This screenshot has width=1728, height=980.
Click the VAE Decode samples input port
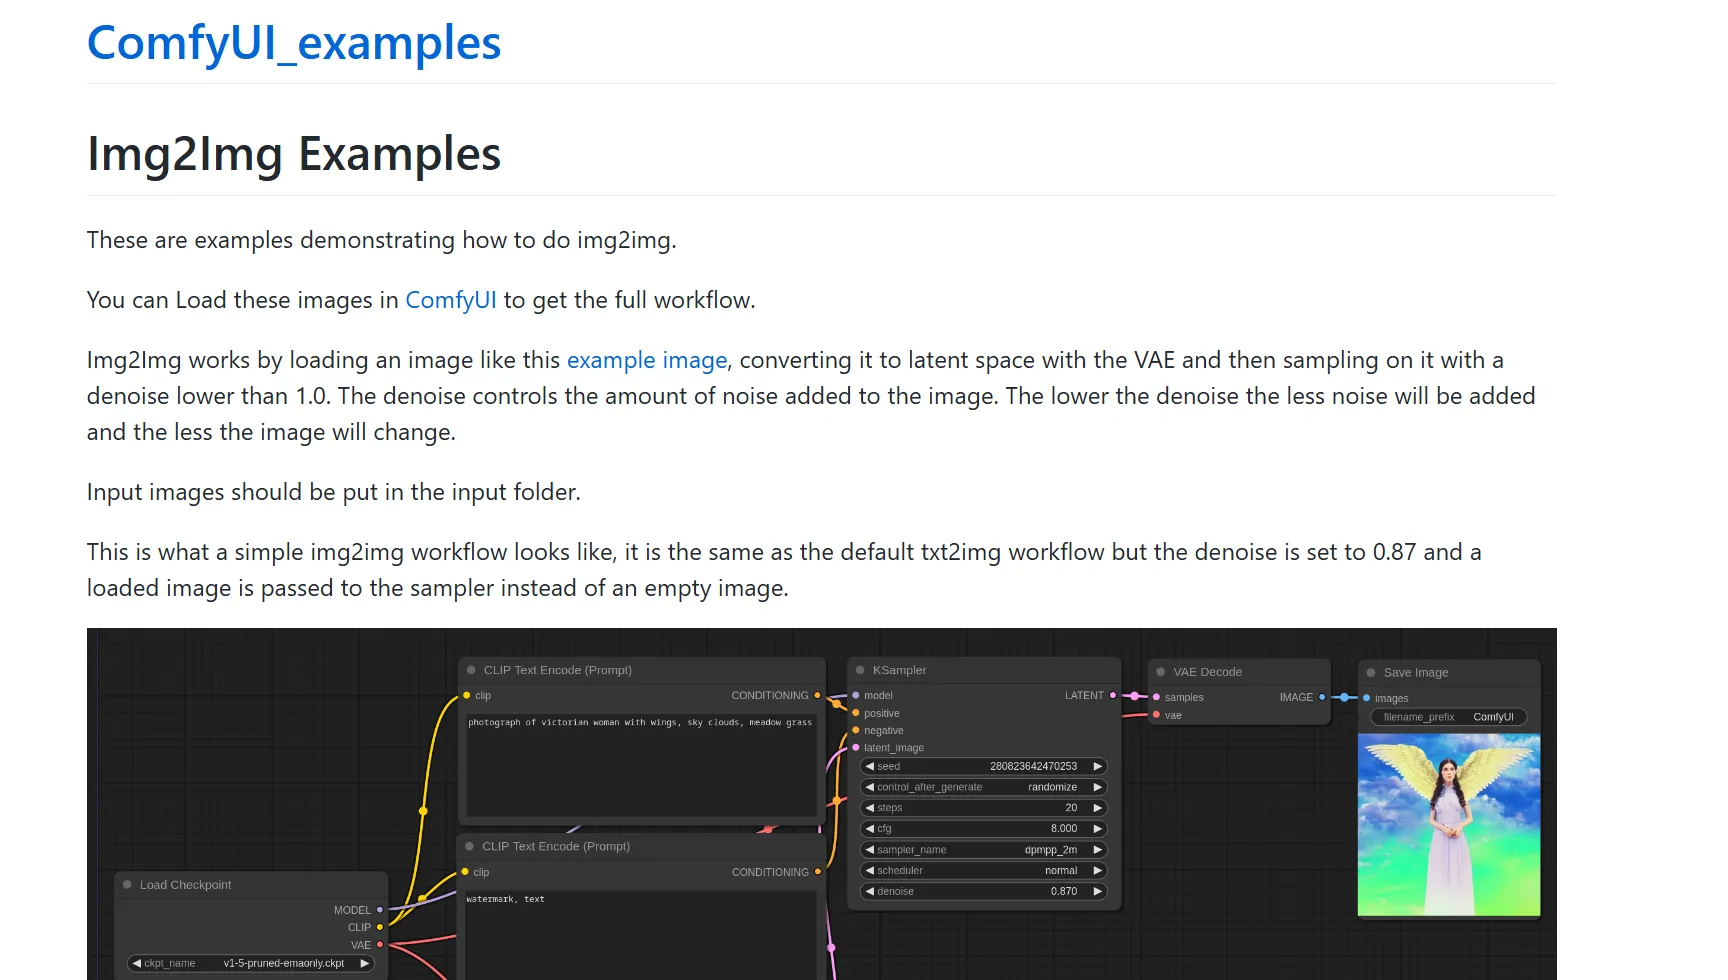(x=1156, y=697)
